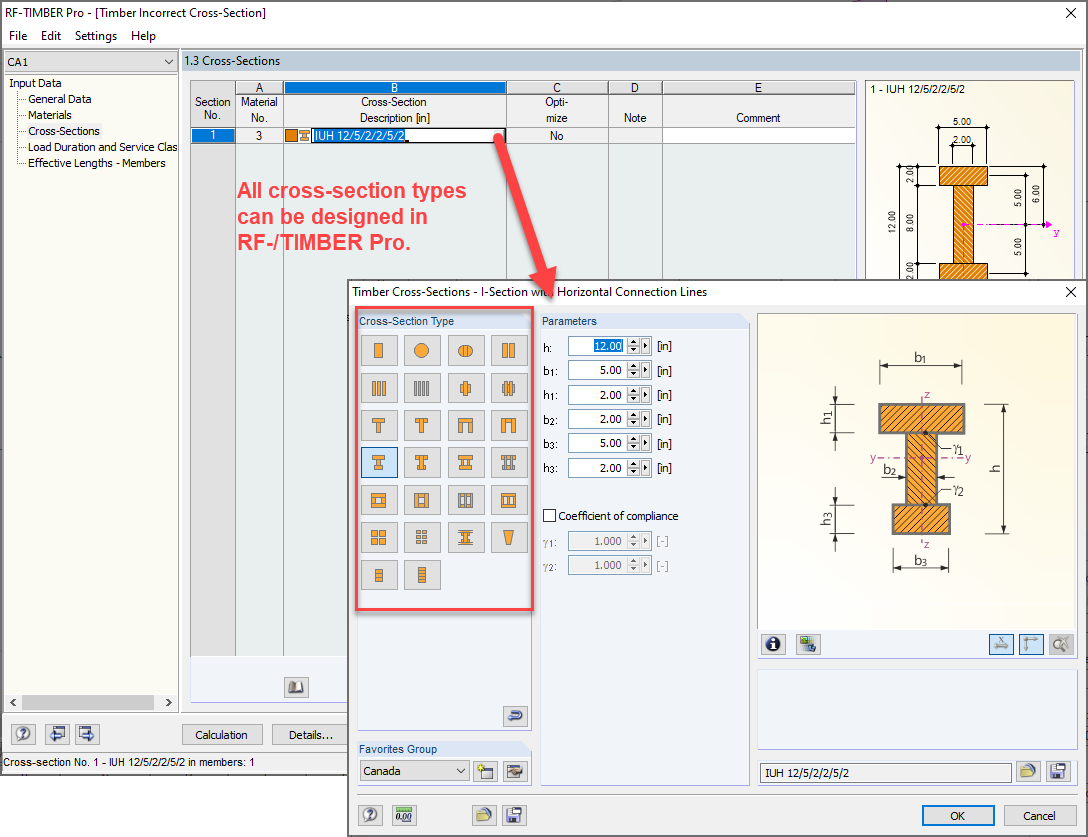Select the tapered trapezoid section type

(509, 537)
